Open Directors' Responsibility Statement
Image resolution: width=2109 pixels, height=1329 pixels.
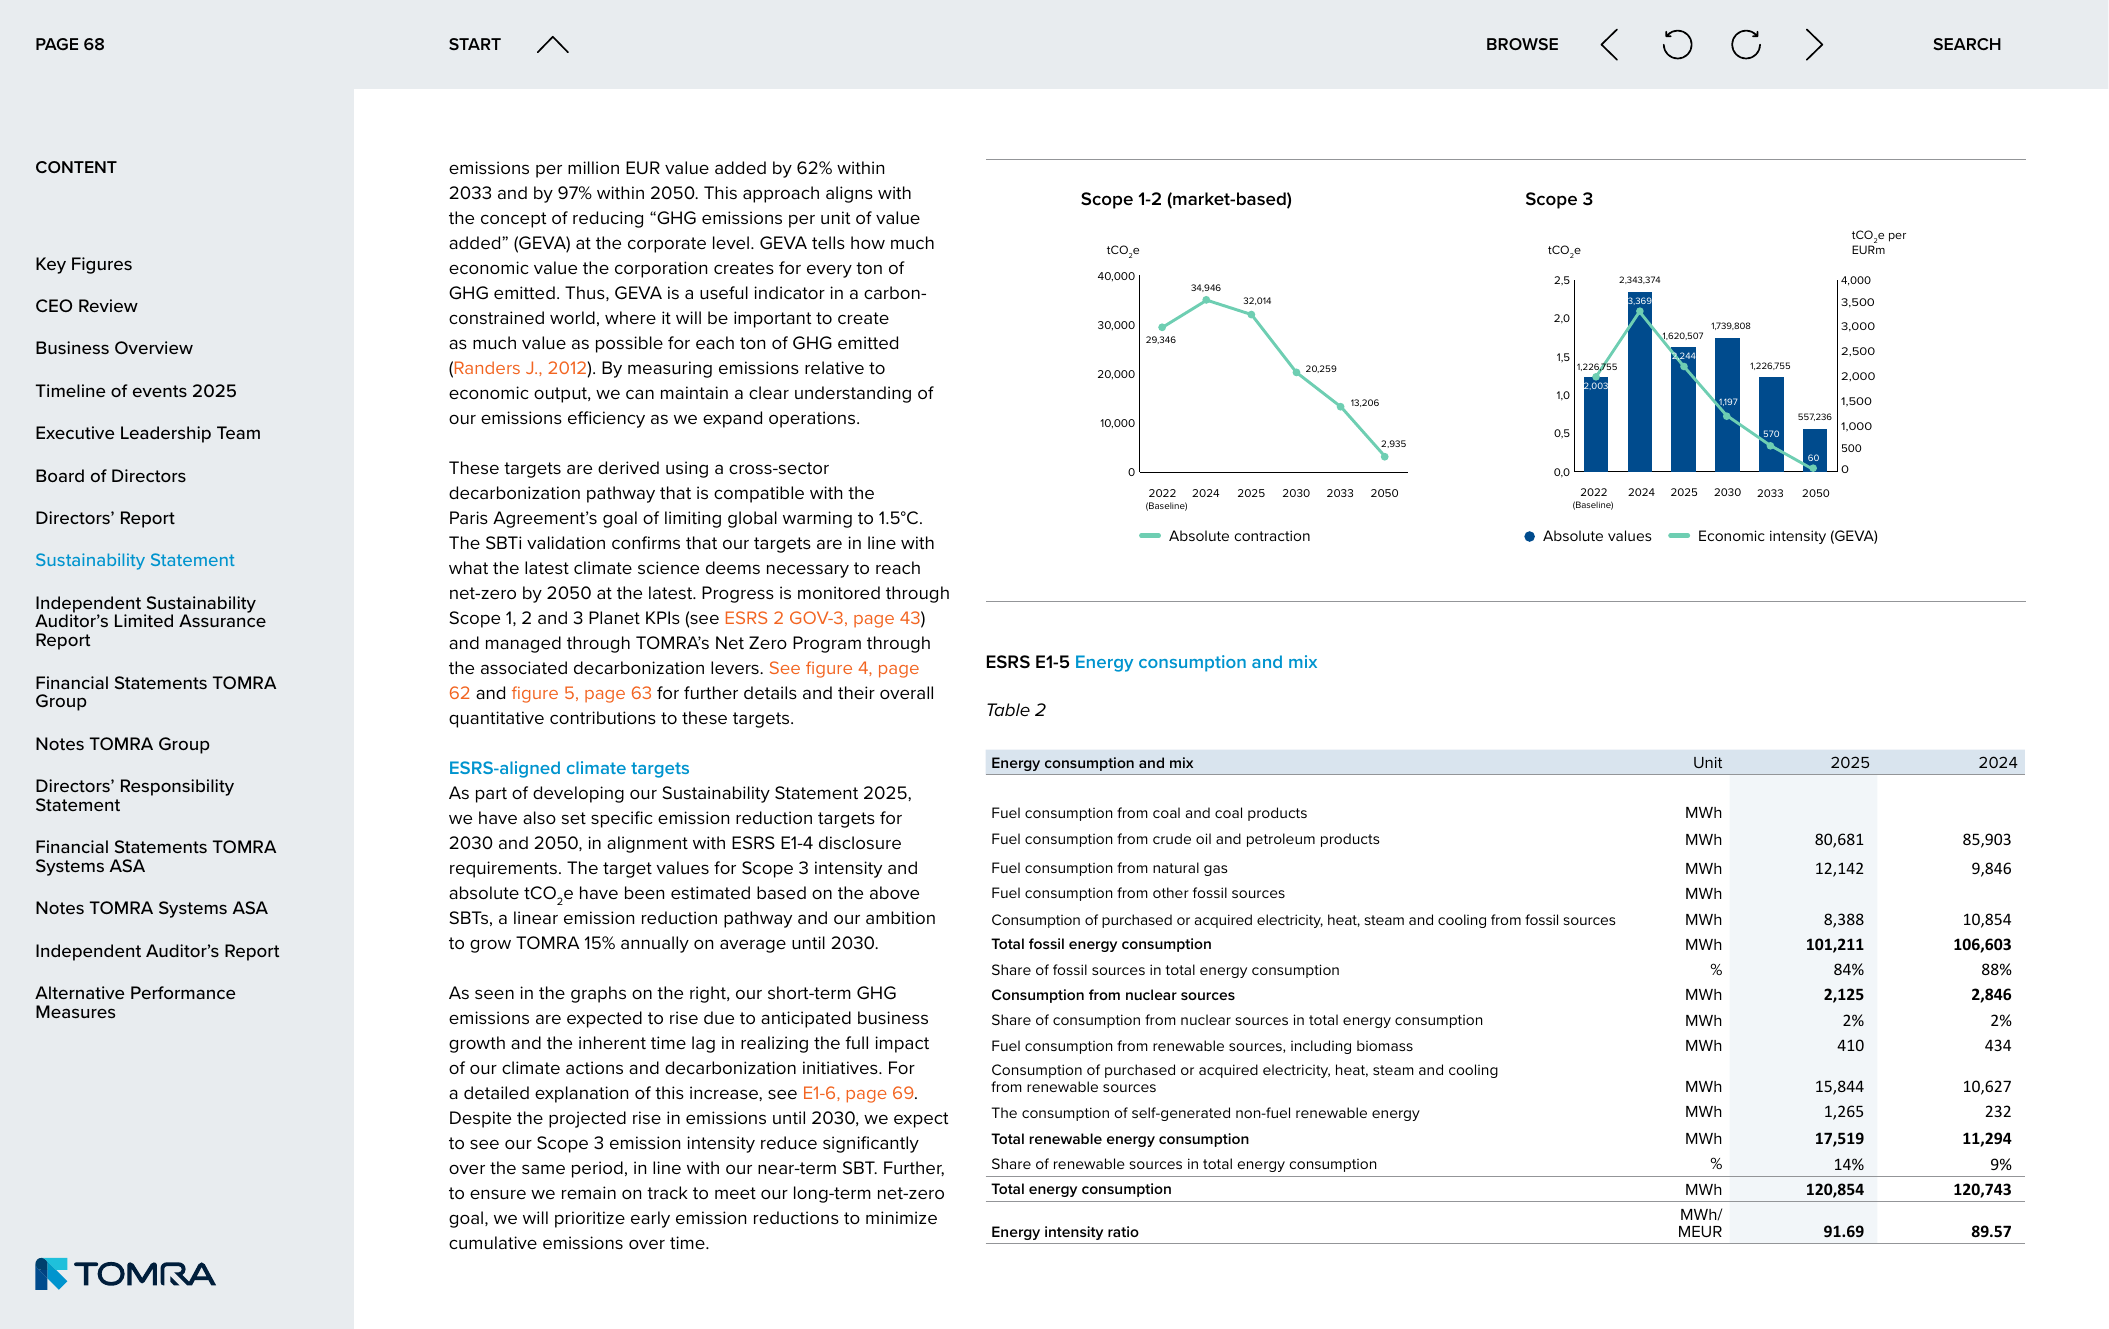coord(134,795)
